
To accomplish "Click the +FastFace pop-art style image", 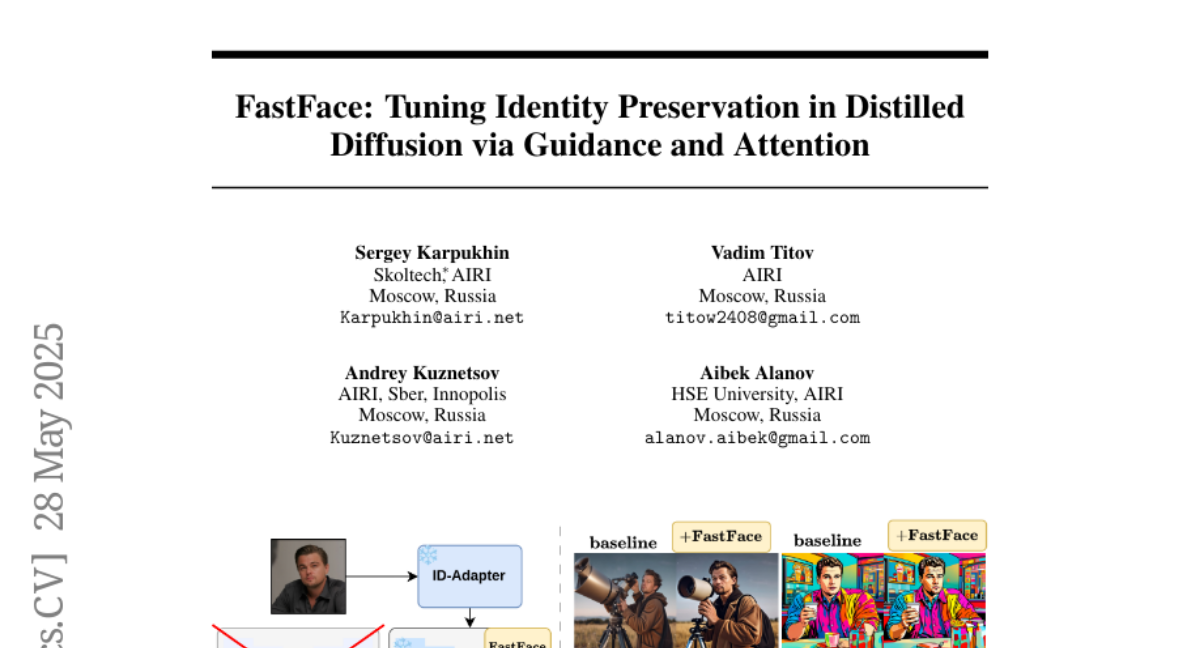I will 936,600.
